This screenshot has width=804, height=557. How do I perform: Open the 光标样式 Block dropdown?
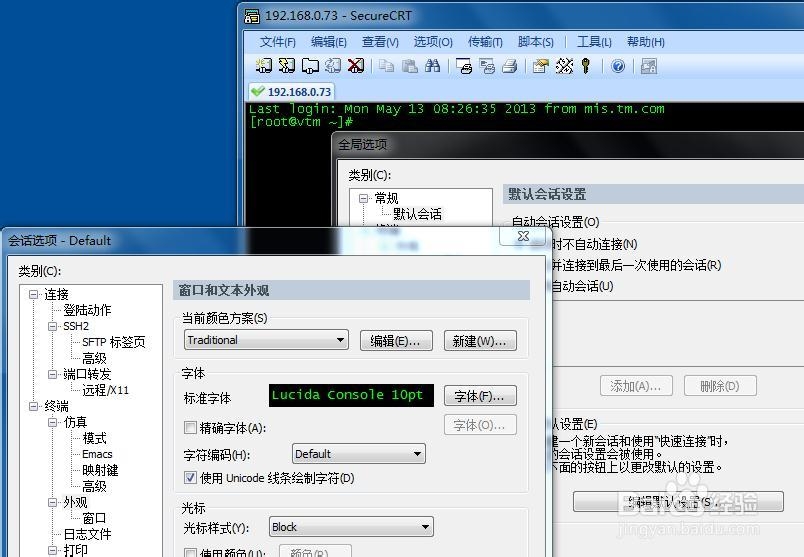pos(351,527)
